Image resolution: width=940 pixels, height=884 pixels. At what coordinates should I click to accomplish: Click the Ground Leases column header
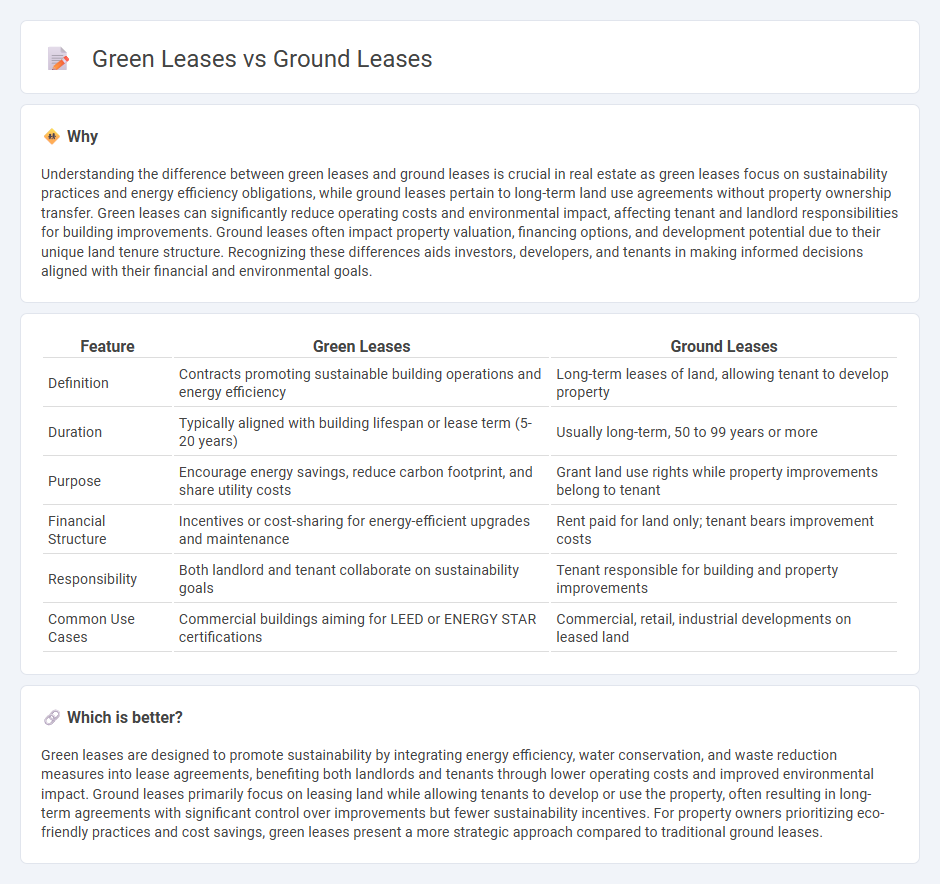[x=724, y=346]
